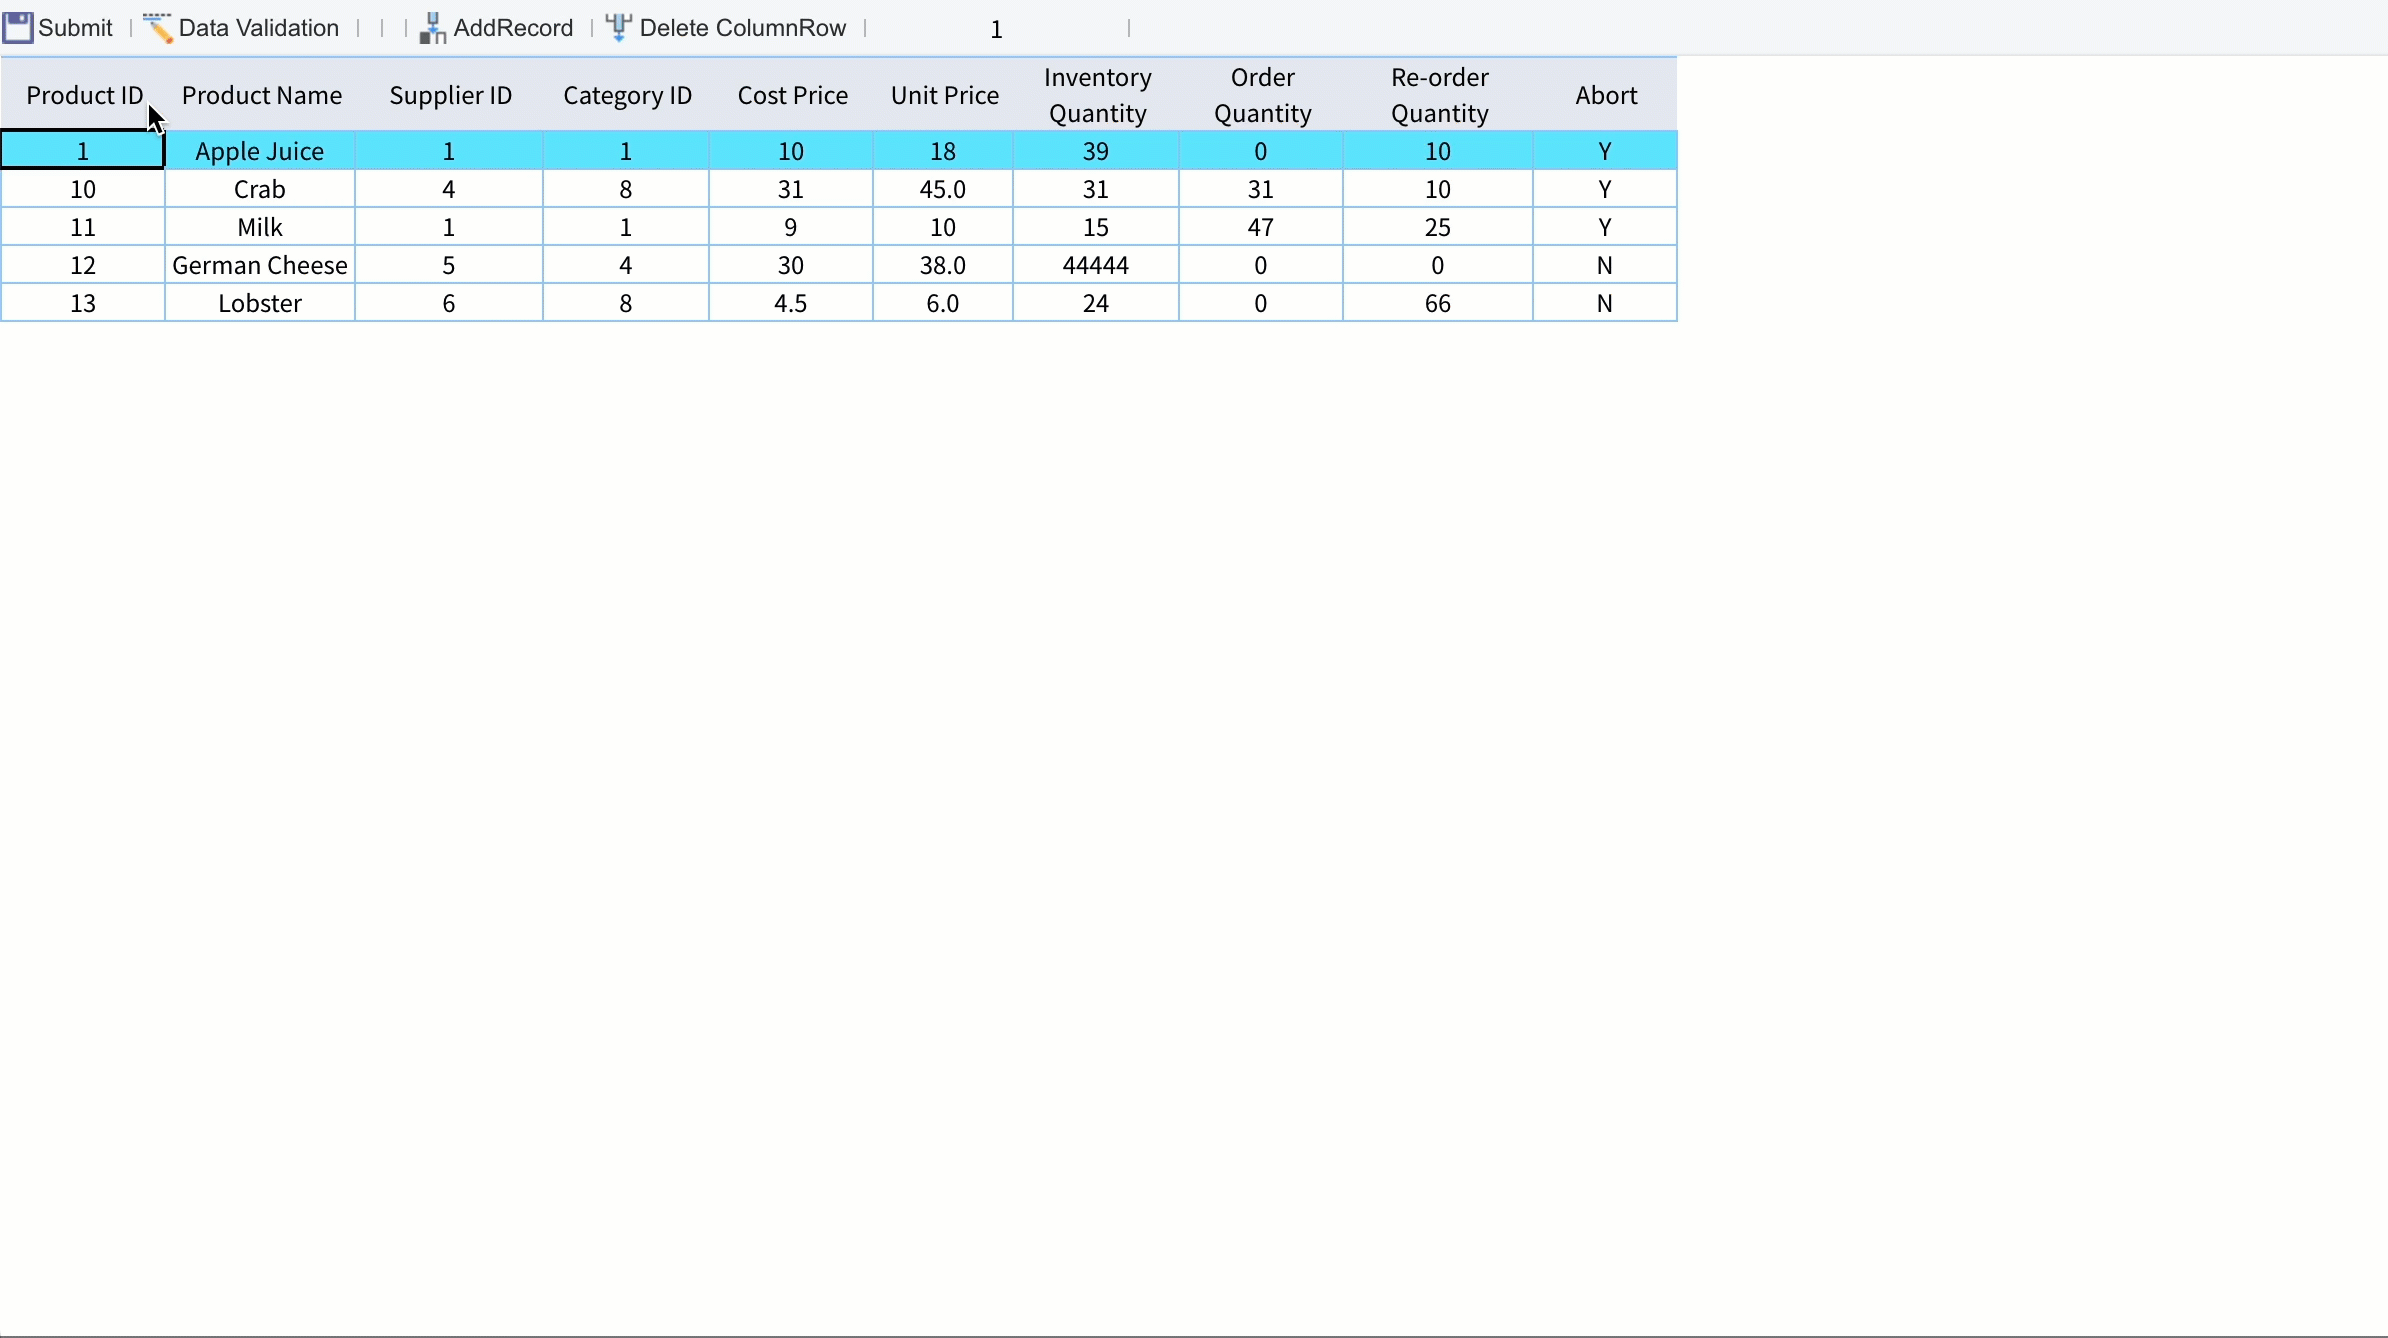Click the Abort column header
The image size is (2388, 1338).
coord(1606,95)
